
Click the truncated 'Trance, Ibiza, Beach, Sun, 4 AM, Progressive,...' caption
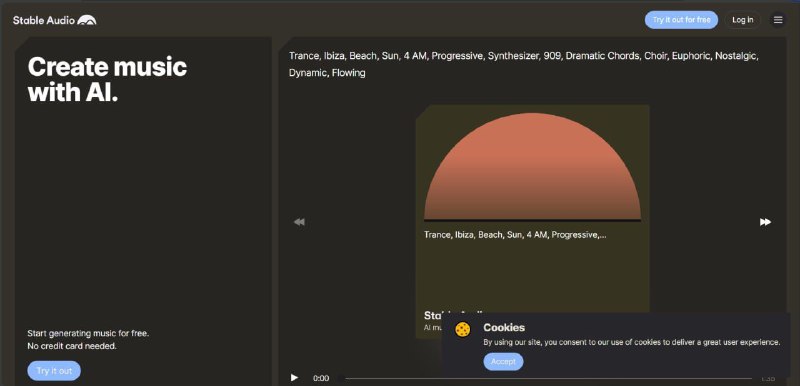coord(515,235)
